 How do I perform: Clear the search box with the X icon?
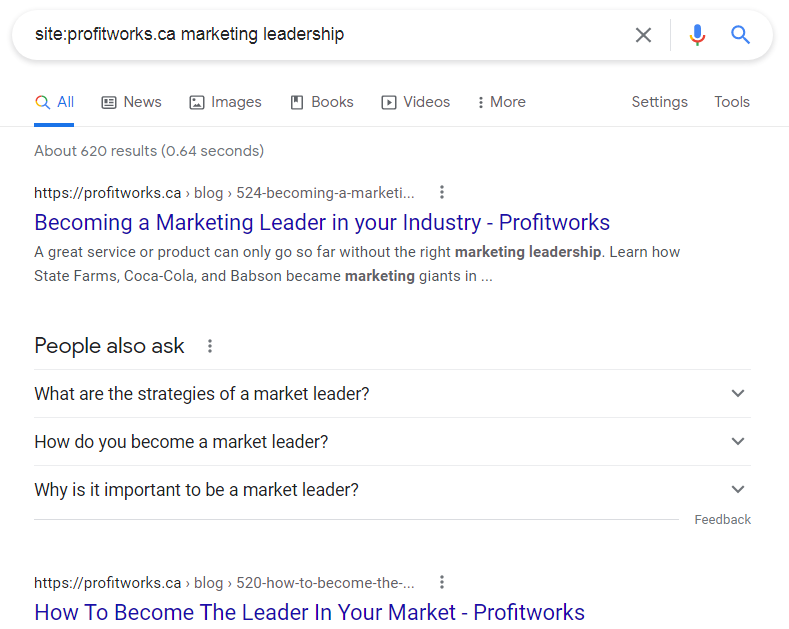(x=643, y=35)
